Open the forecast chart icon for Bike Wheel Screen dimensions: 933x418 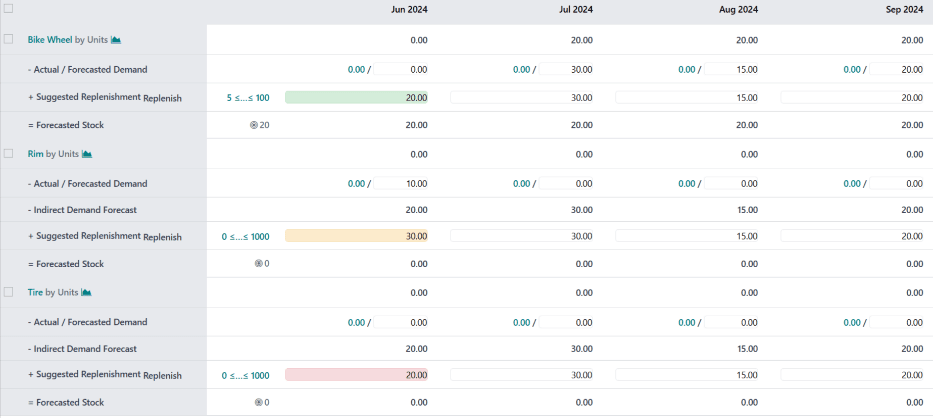pos(116,40)
